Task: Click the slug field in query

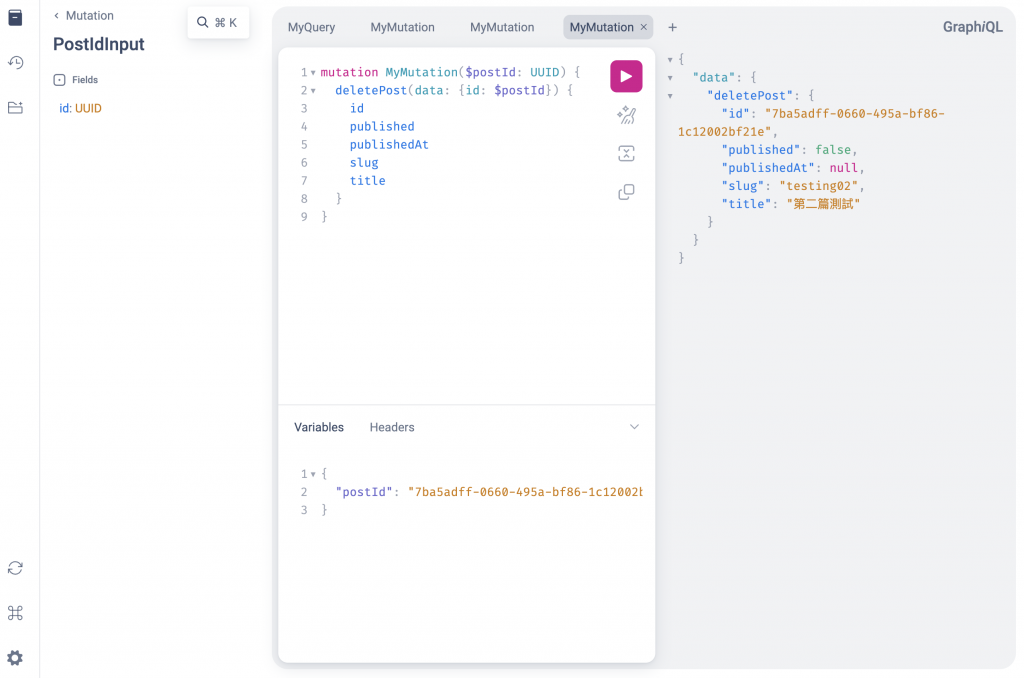Action: tap(364, 163)
